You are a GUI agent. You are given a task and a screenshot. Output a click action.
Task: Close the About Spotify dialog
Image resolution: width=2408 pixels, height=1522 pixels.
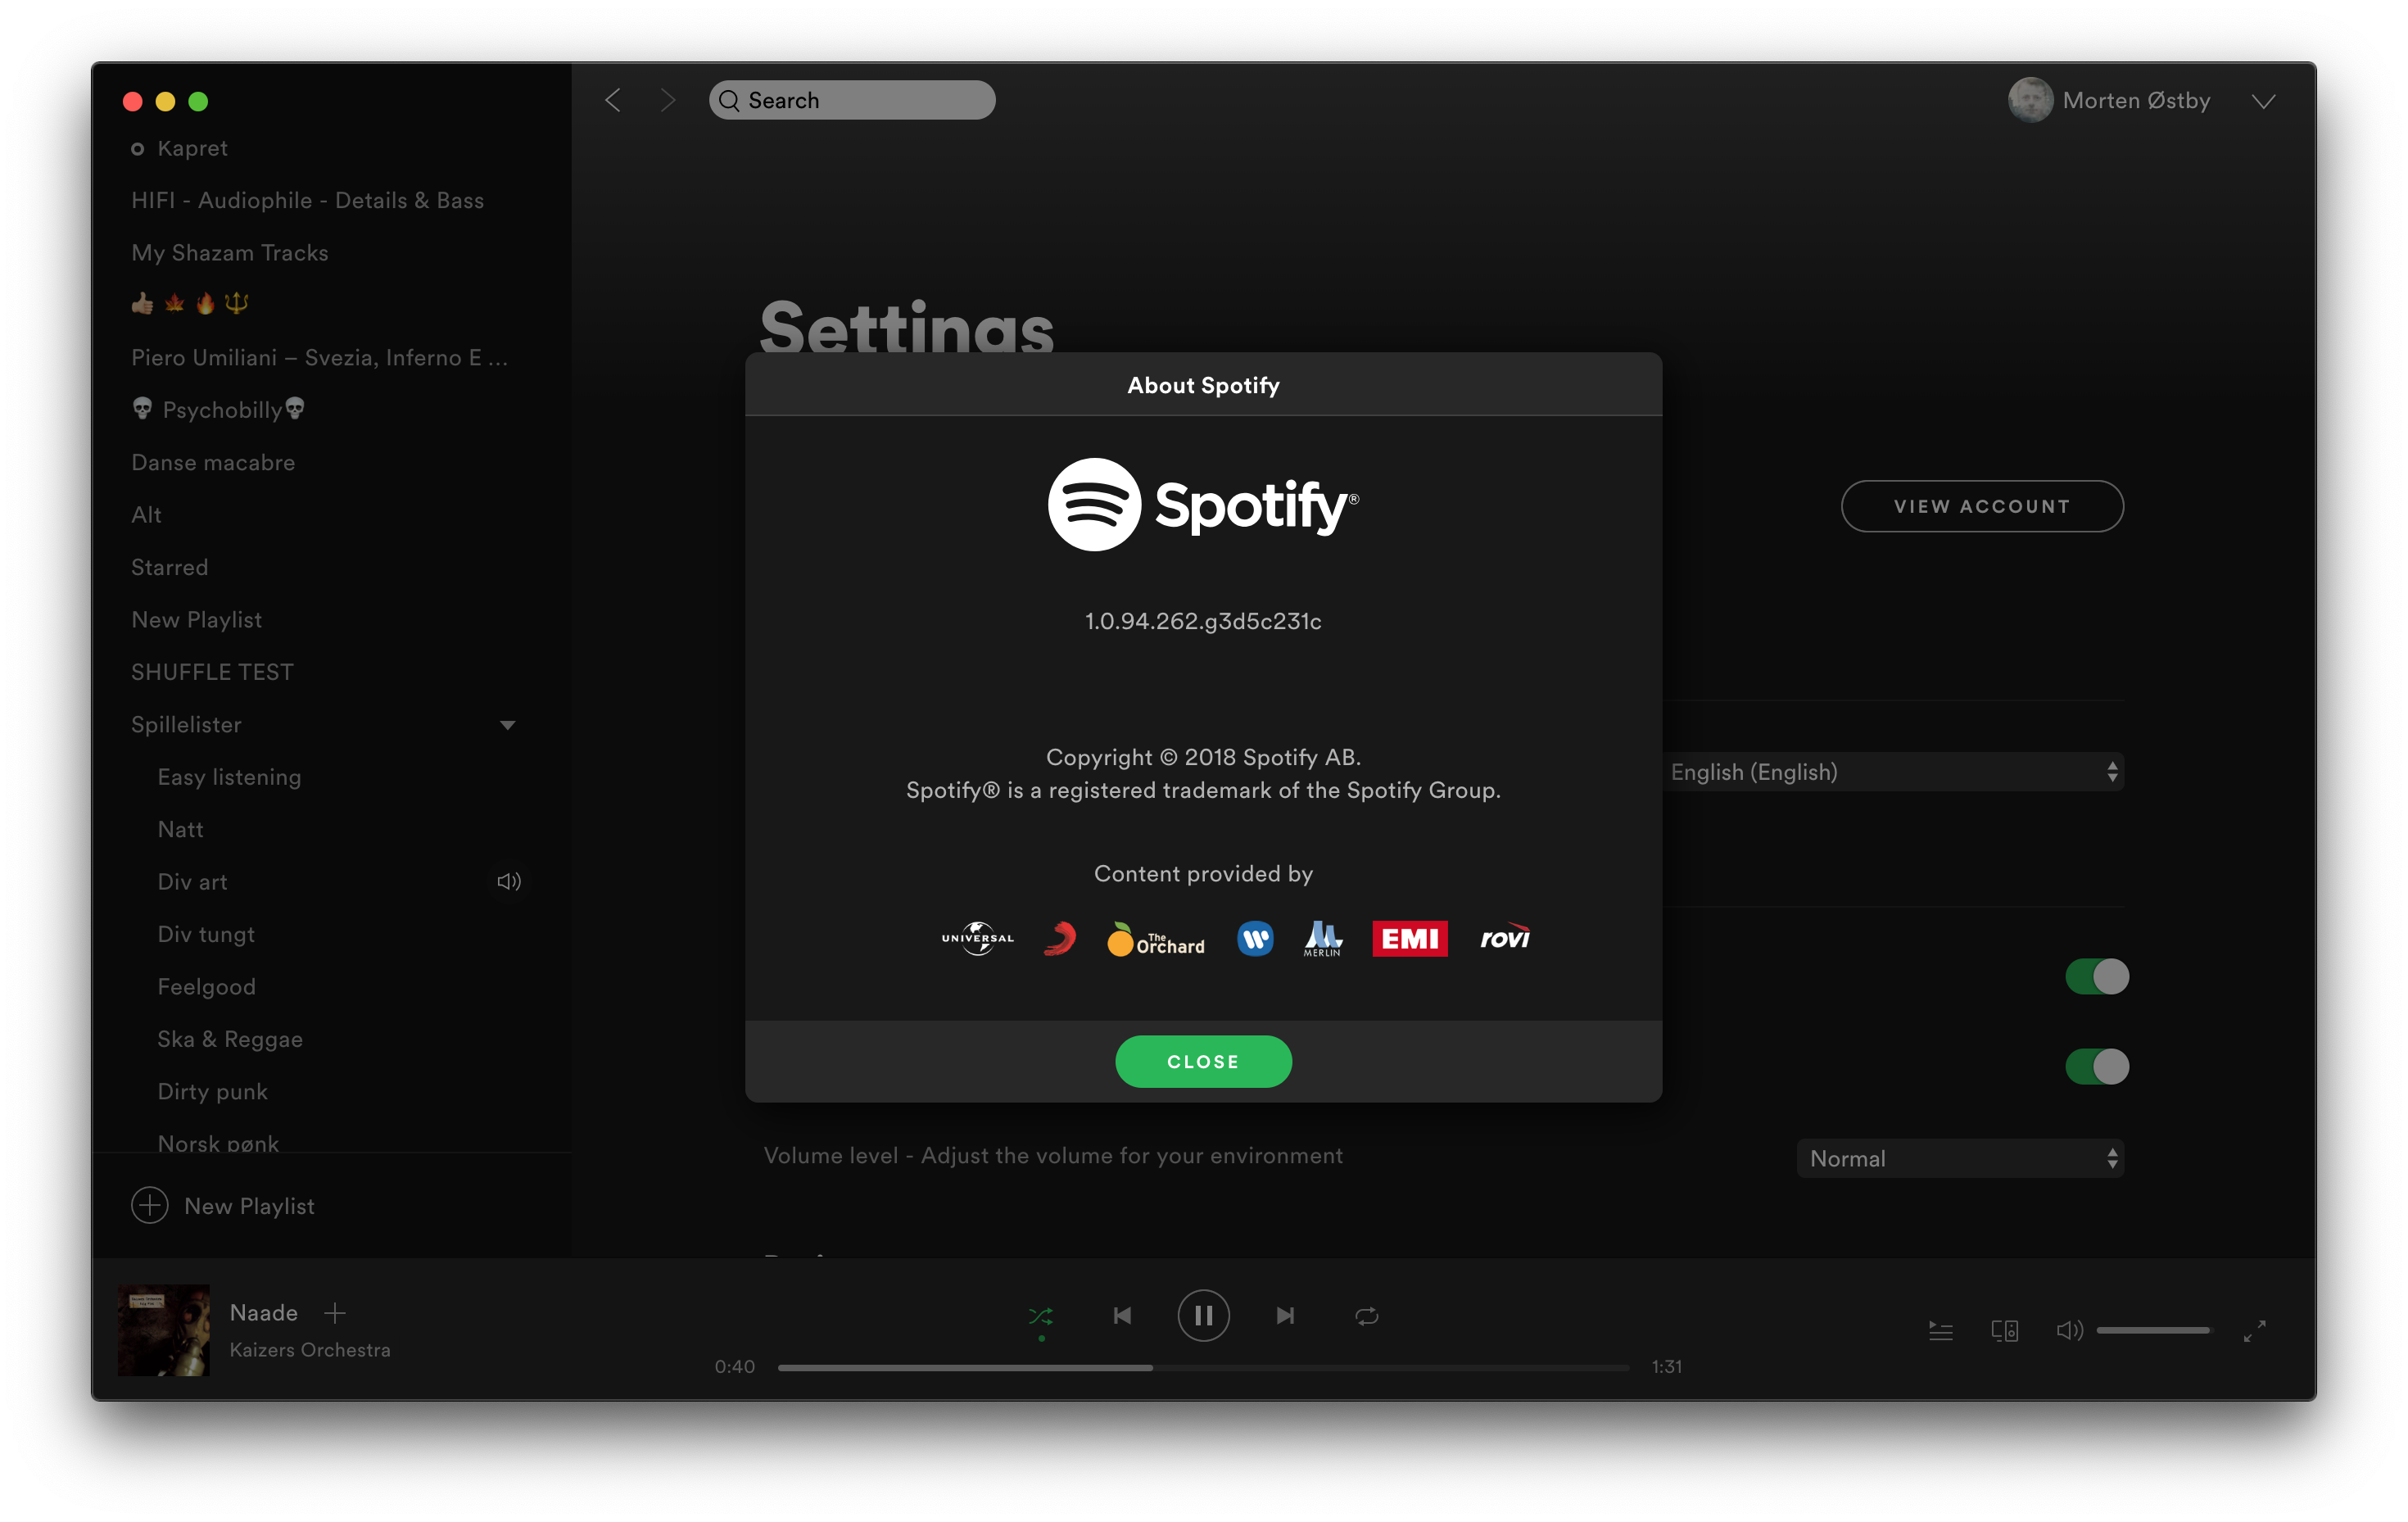[1203, 1061]
